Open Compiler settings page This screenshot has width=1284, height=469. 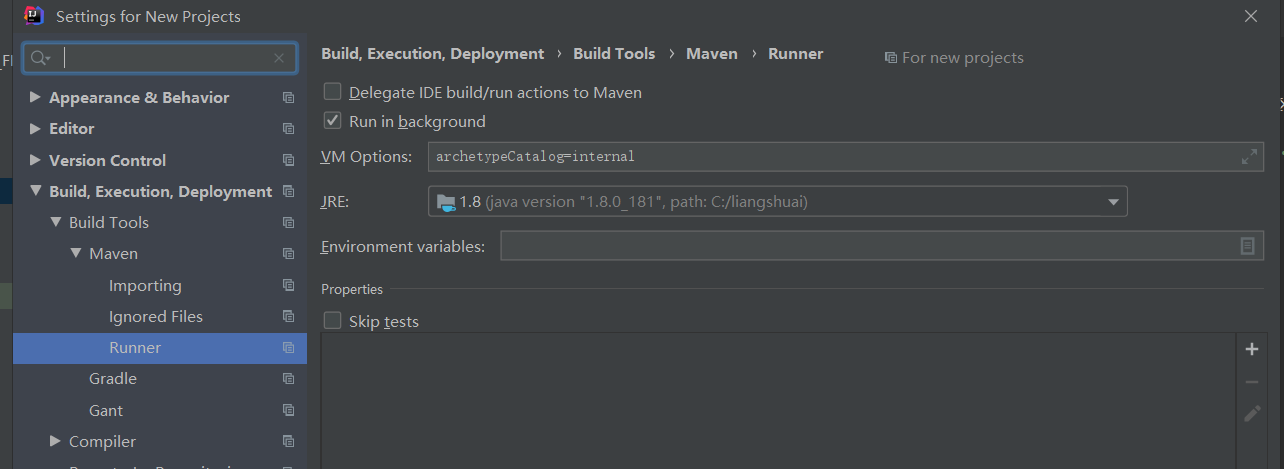(x=102, y=442)
